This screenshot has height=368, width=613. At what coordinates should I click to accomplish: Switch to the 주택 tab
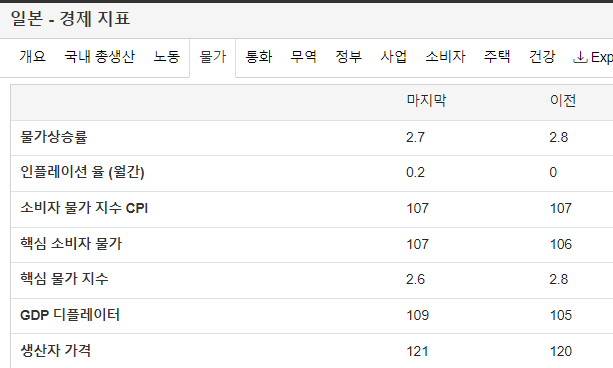click(497, 57)
